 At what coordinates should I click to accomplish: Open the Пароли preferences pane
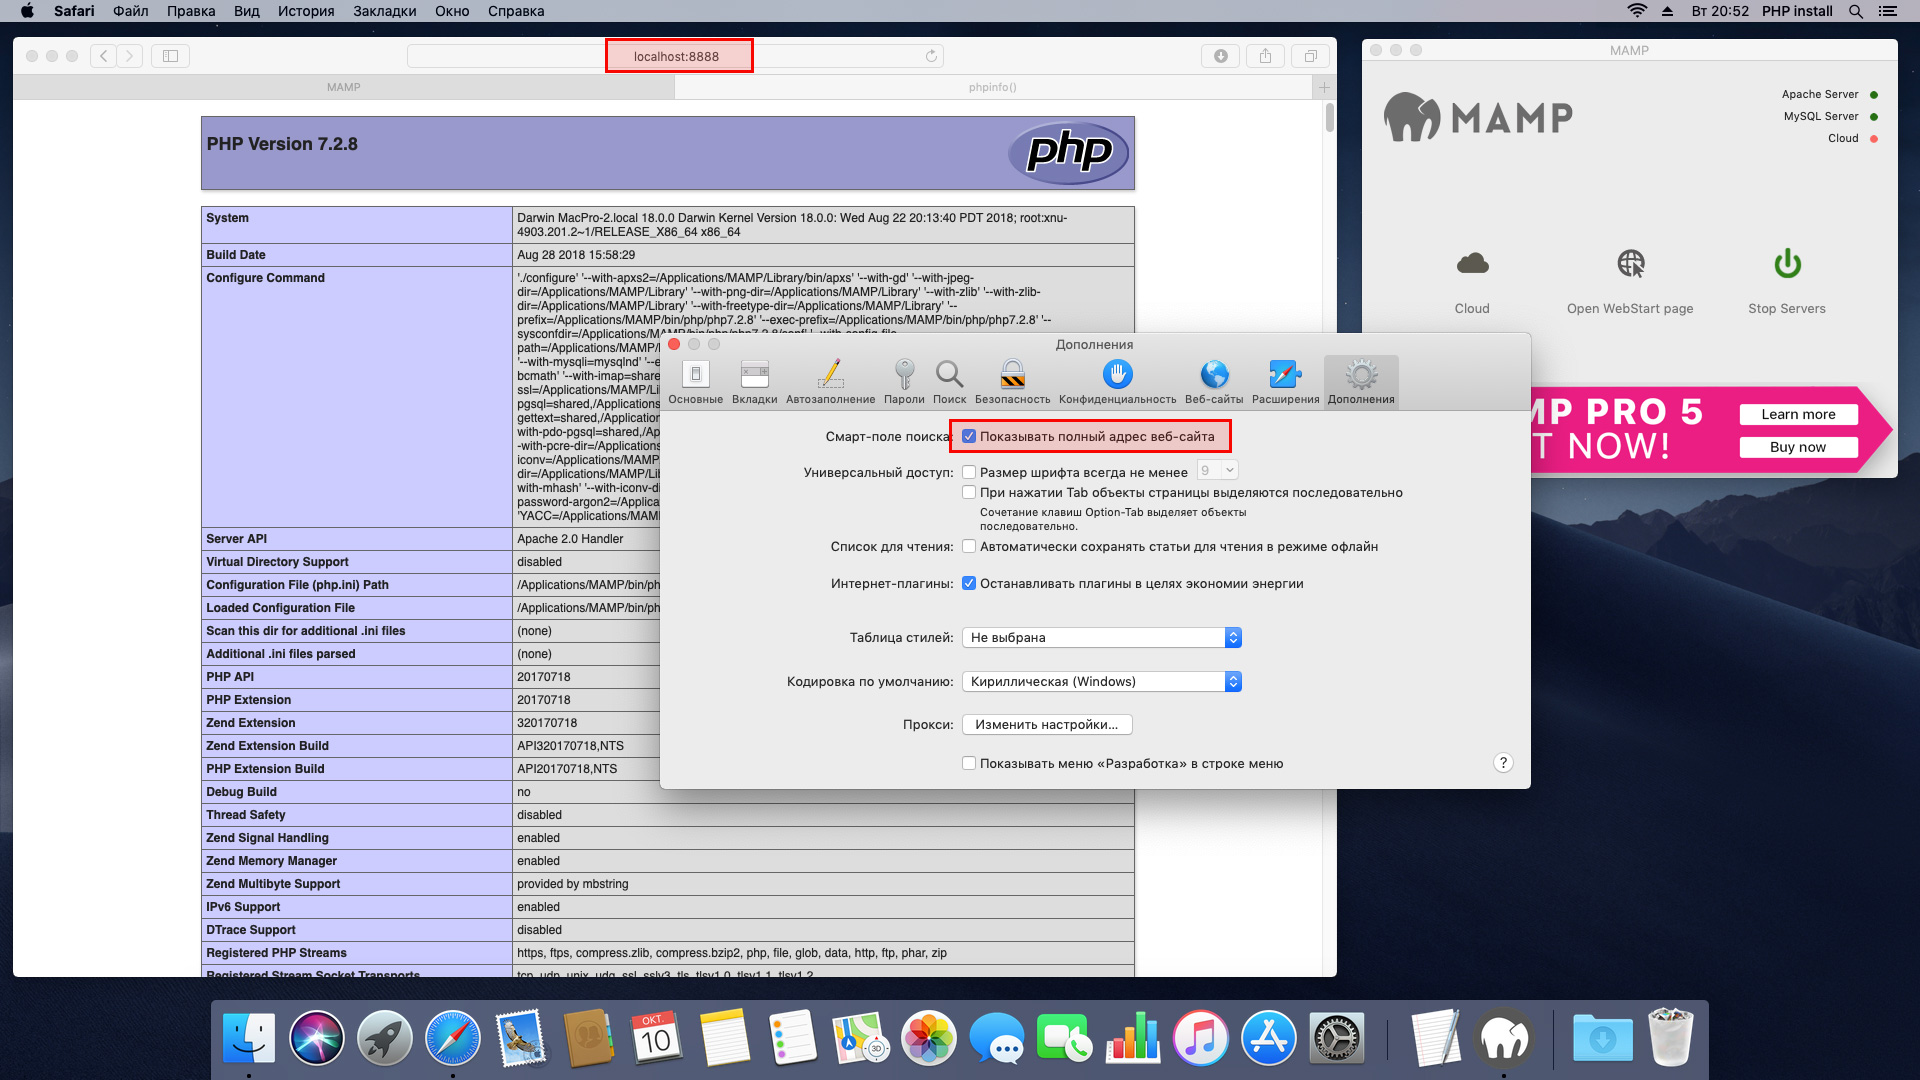(x=904, y=382)
